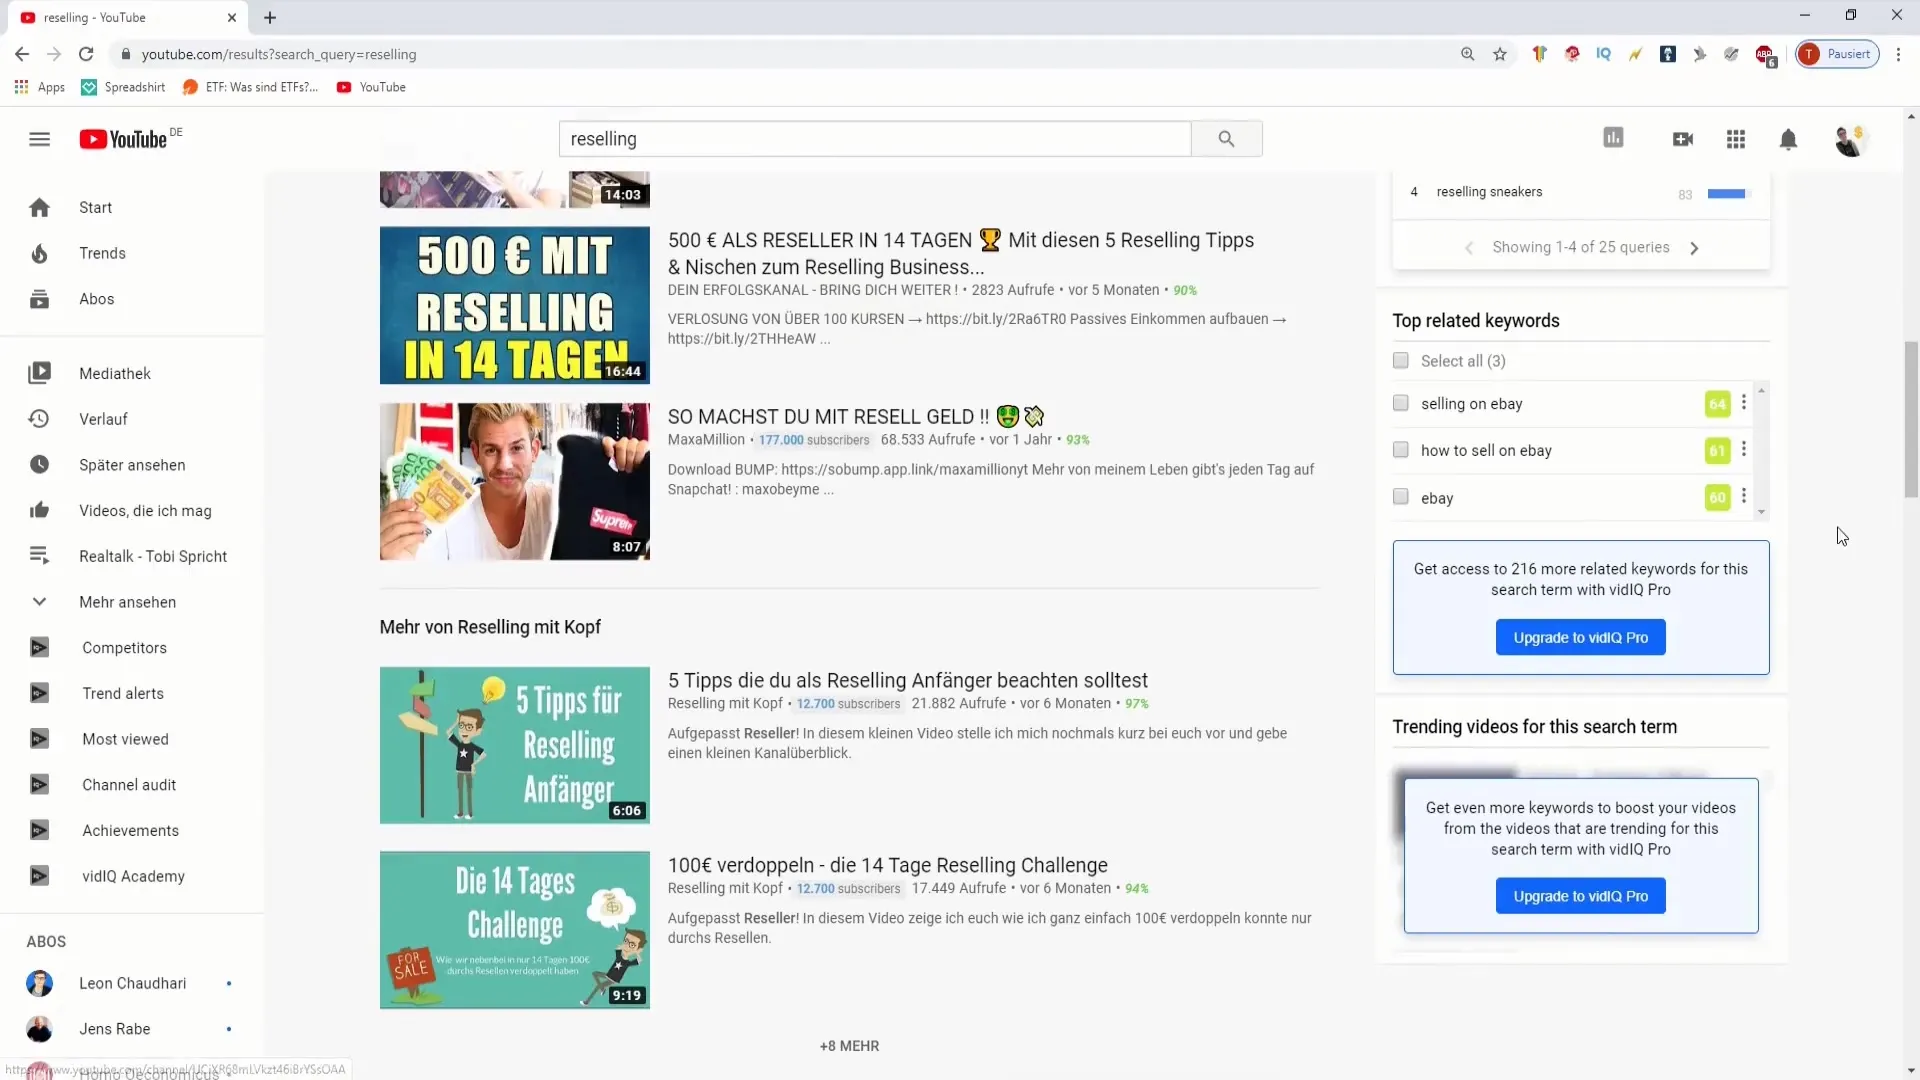Open the Spreadshirt bookmark
The width and height of the screenshot is (1920, 1080).
[123, 87]
